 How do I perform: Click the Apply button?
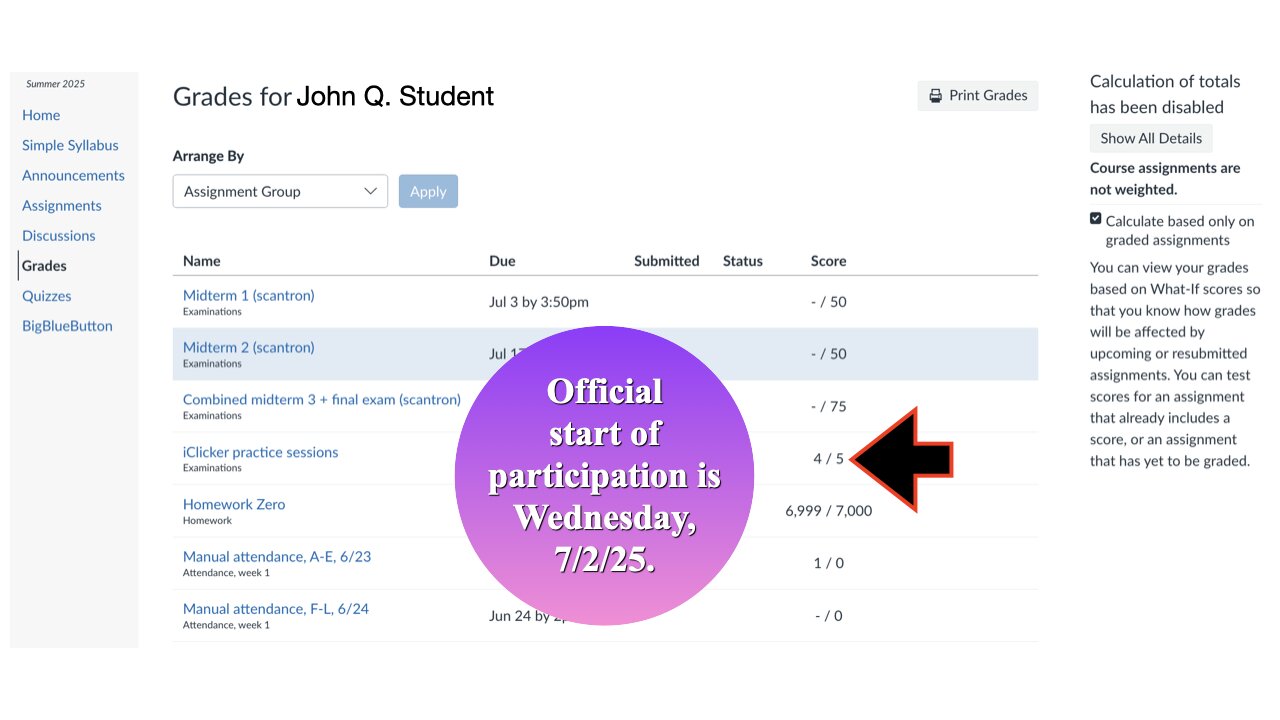(x=428, y=191)
